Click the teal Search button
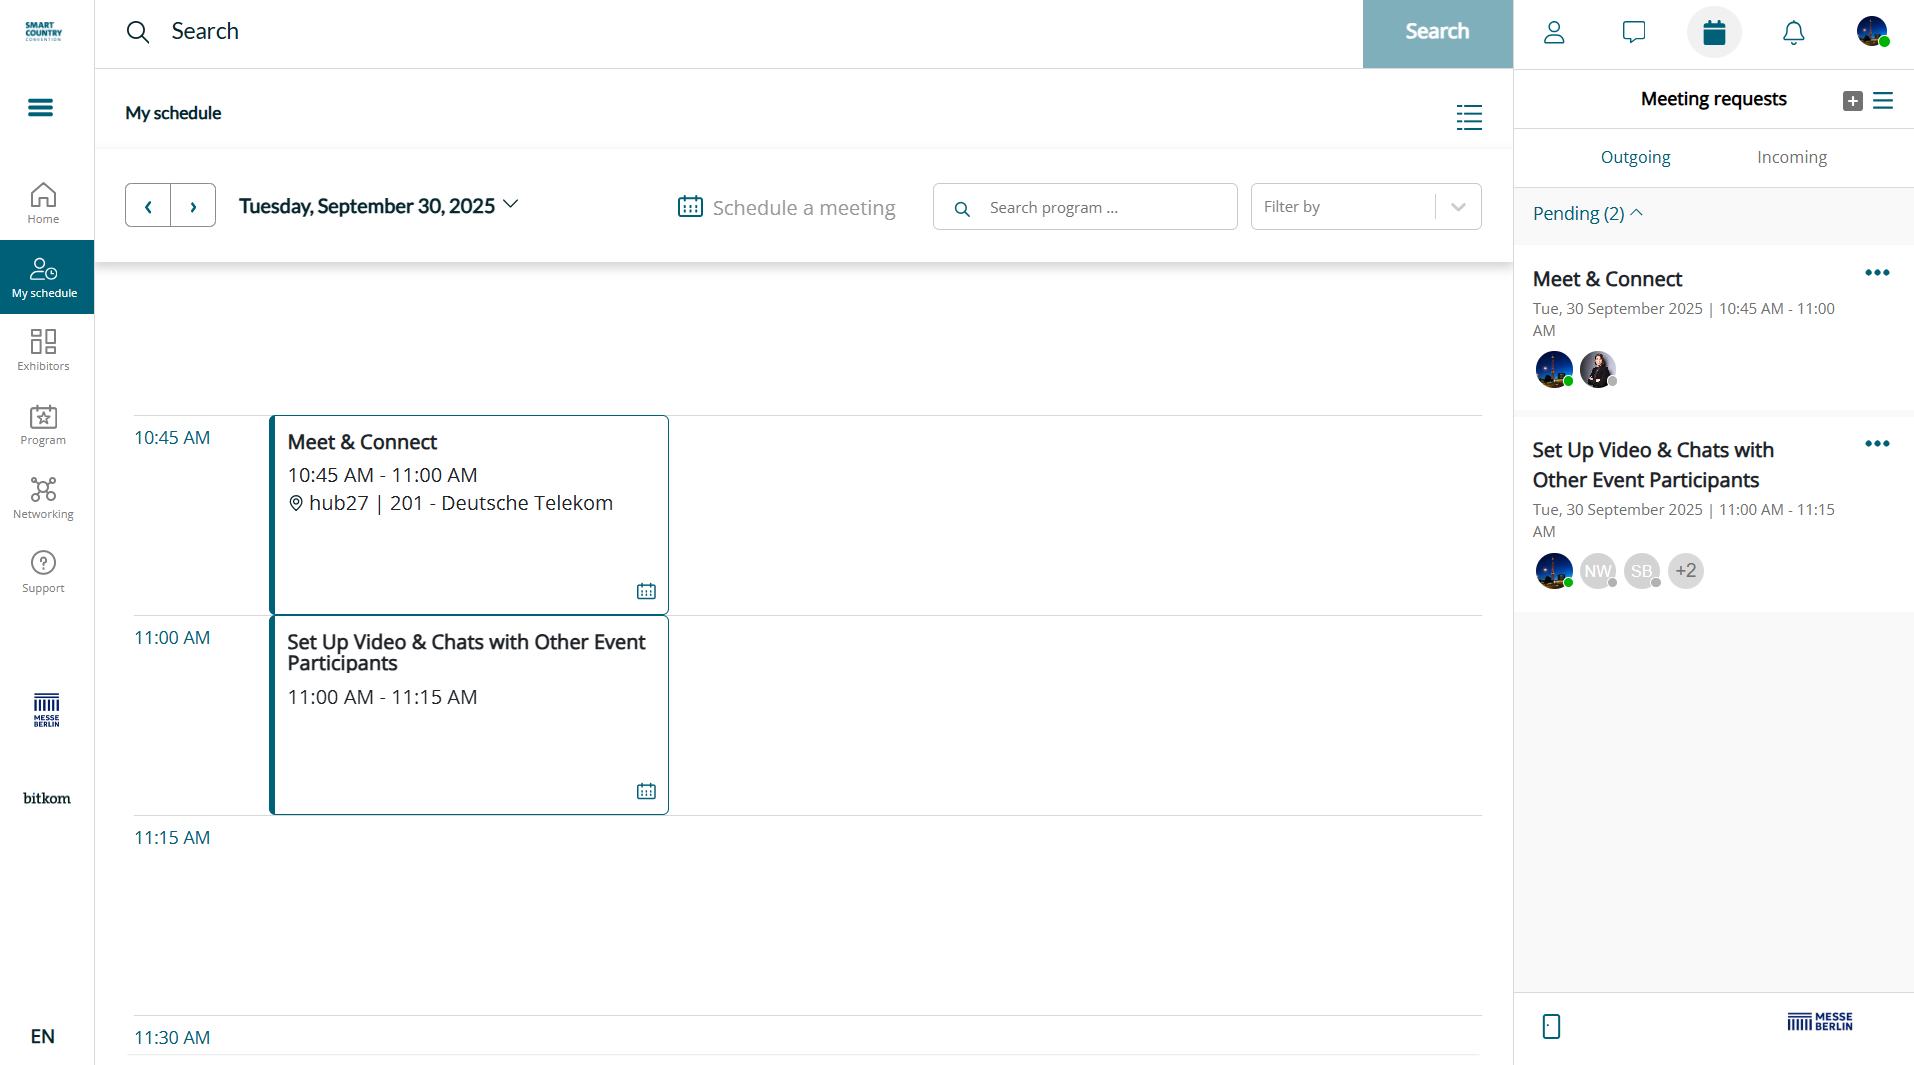The height and width of the screenshot is (1065, 1914). click(1437, 34)
